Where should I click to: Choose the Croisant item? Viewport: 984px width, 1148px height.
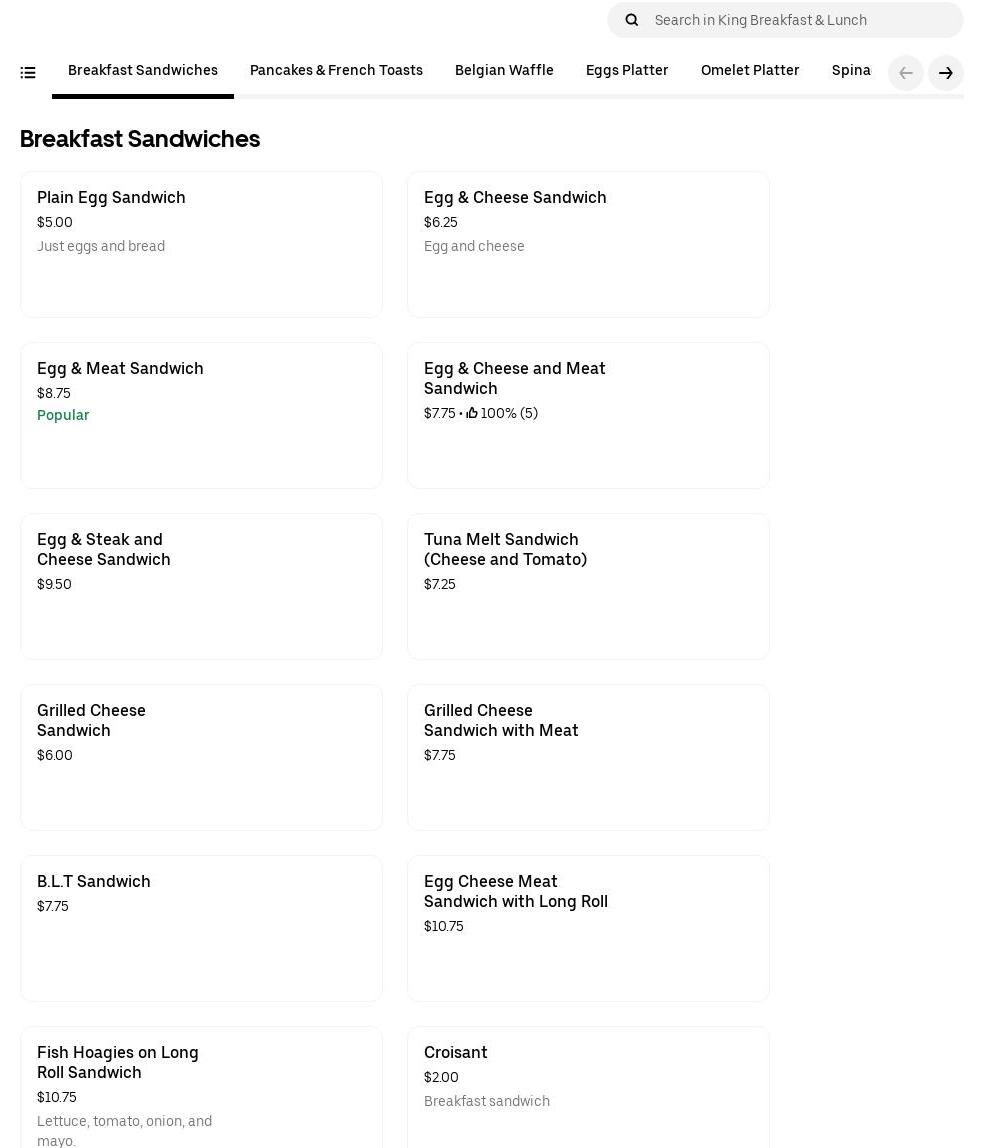coord(588,1087)
